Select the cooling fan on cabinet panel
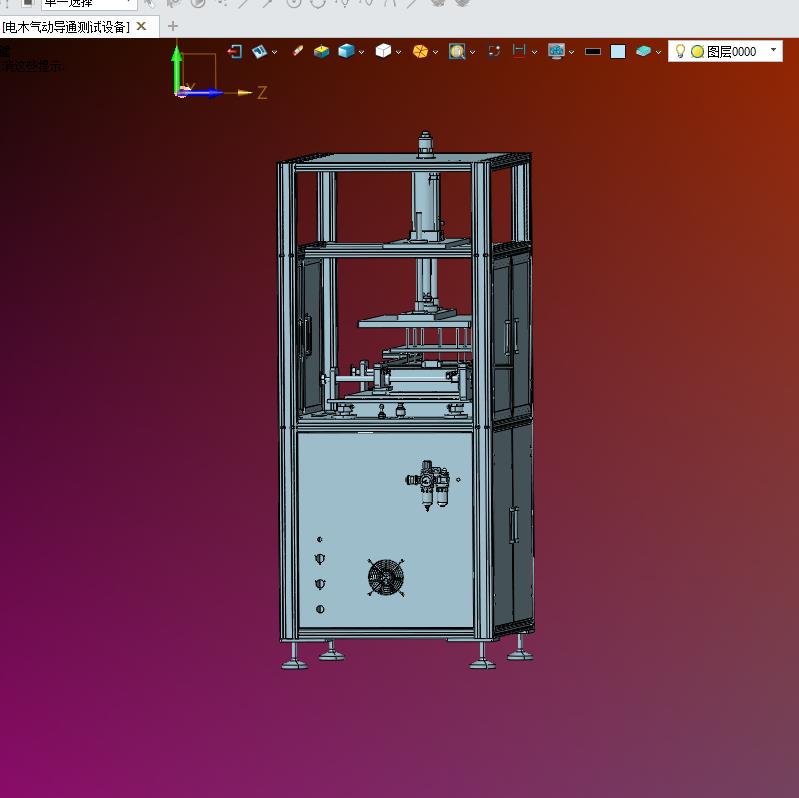799x798 pixels. [386, 577]
